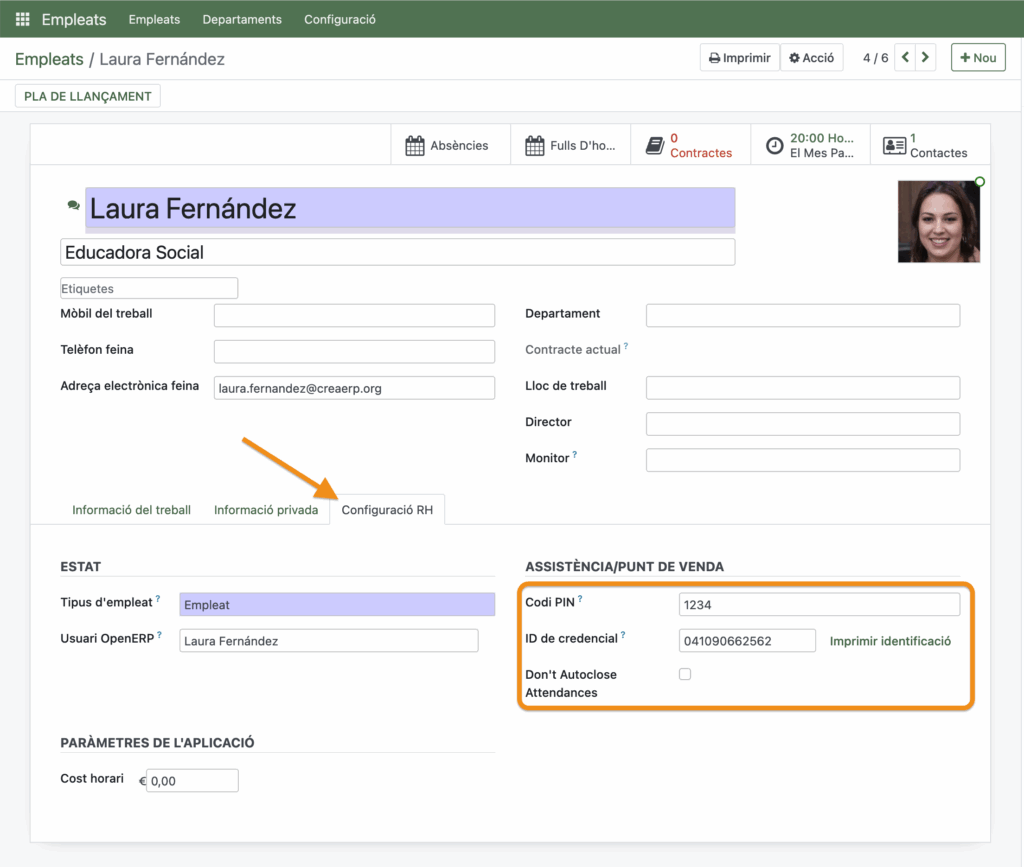Click the chat bubble icon beside employee name
This screenshot has height=867, width=1024.
pyautogui.click(x=73, y=205)
